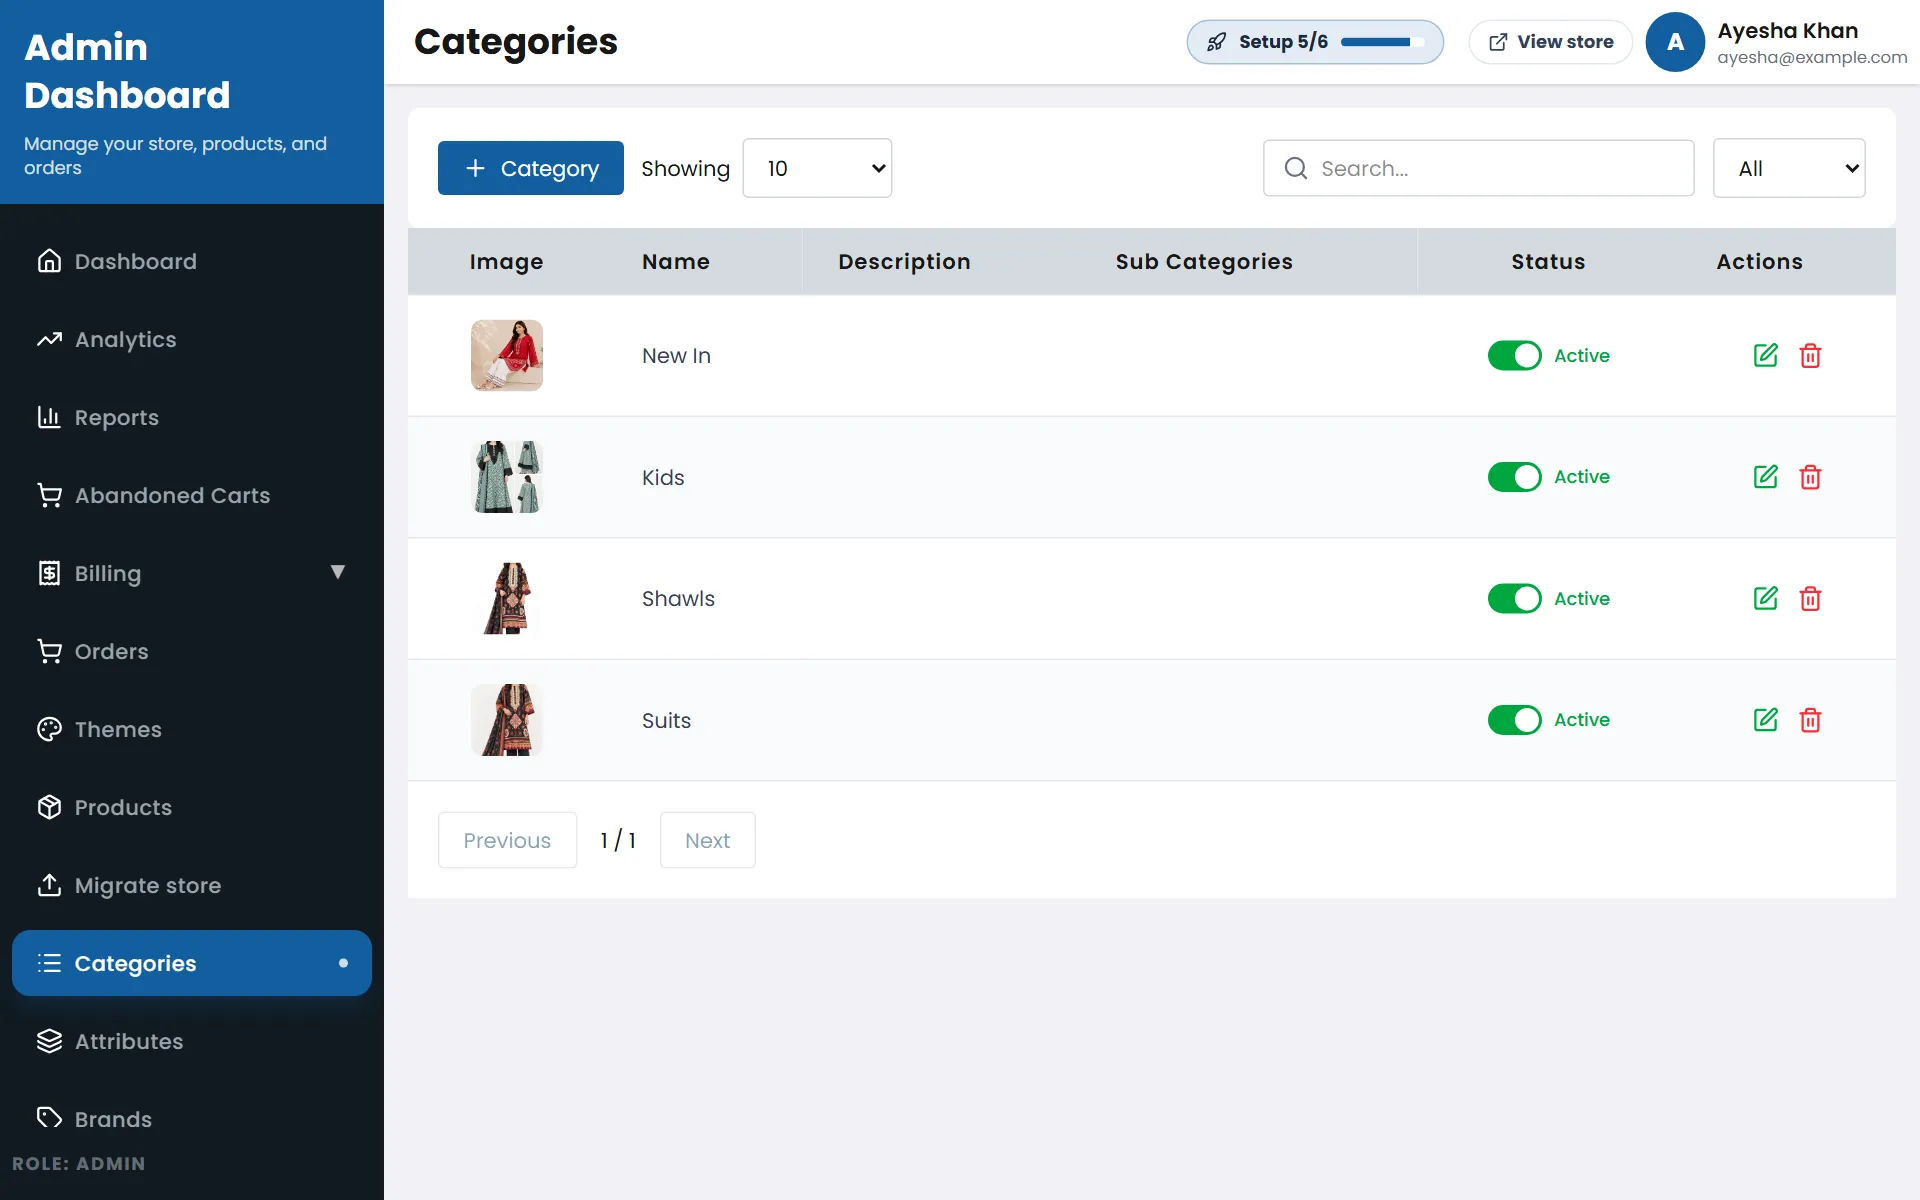This screenshot has height=1200, width=1920.
Task: Click the Products box icon
Action: click(49, 807)
